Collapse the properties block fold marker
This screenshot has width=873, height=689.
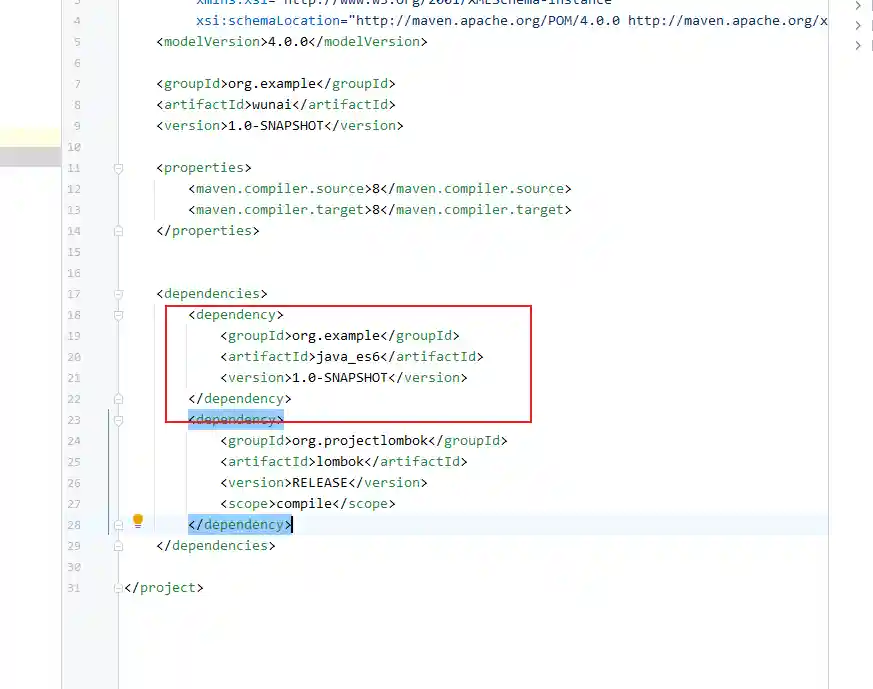pos(118,168)
